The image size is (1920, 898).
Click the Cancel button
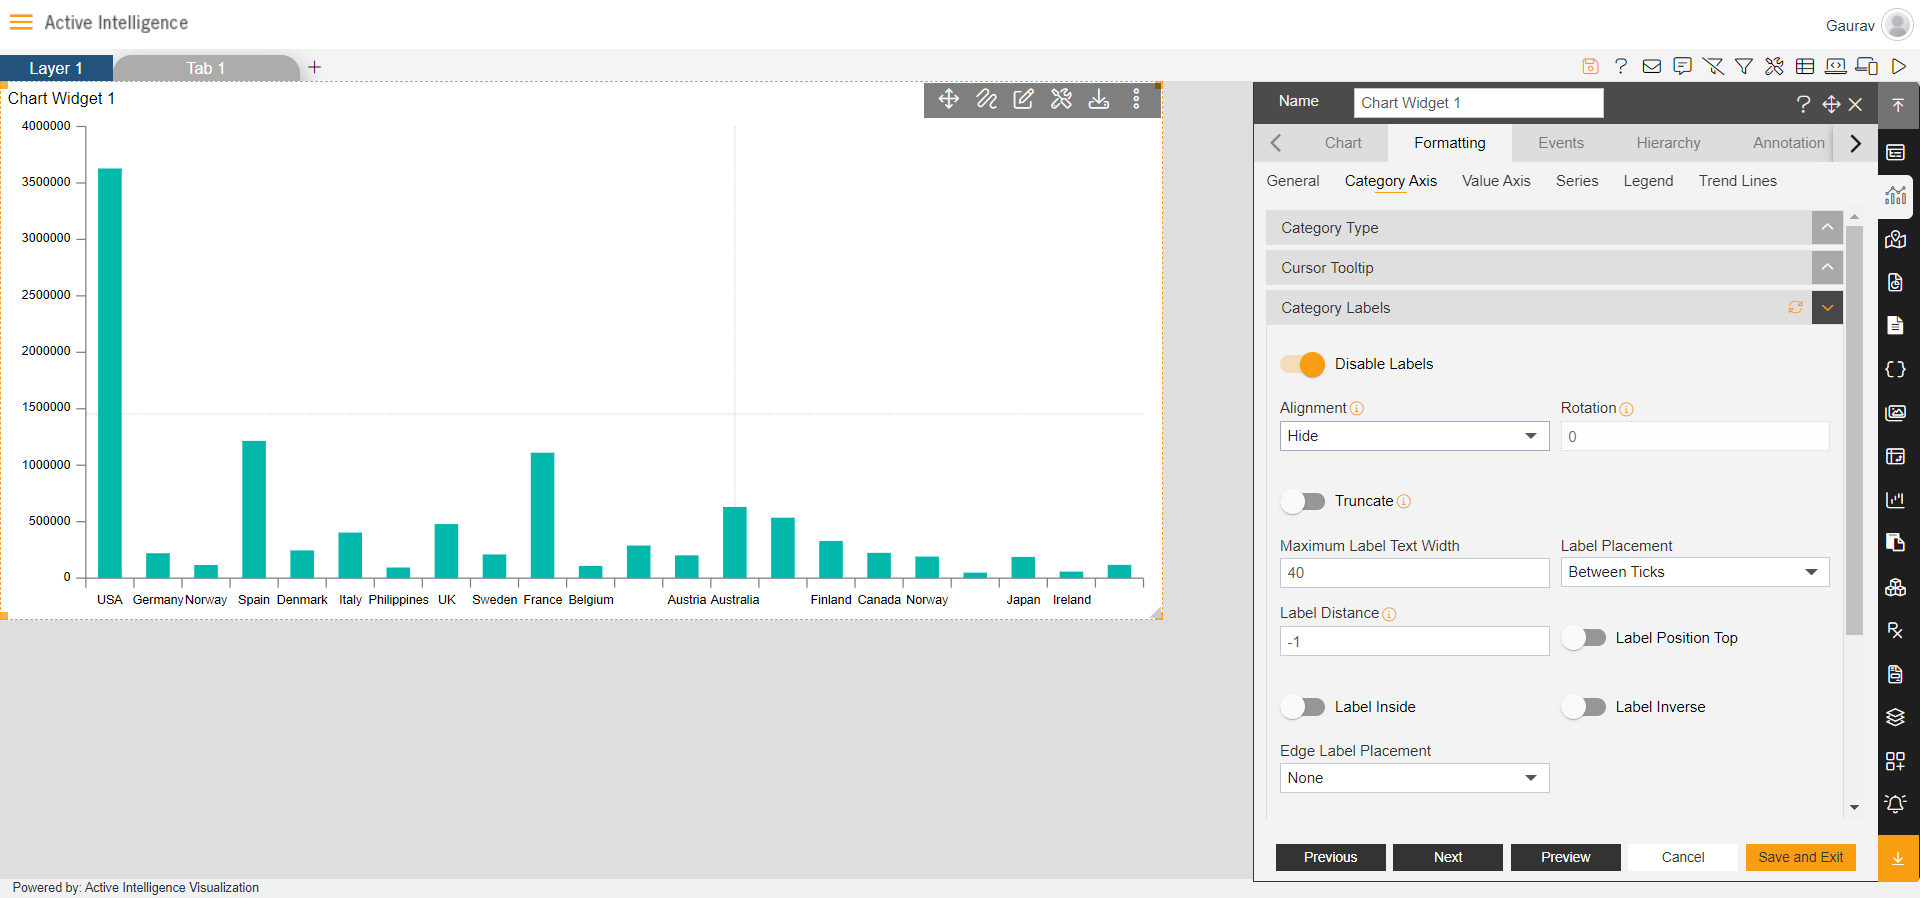pos(1683,857)
